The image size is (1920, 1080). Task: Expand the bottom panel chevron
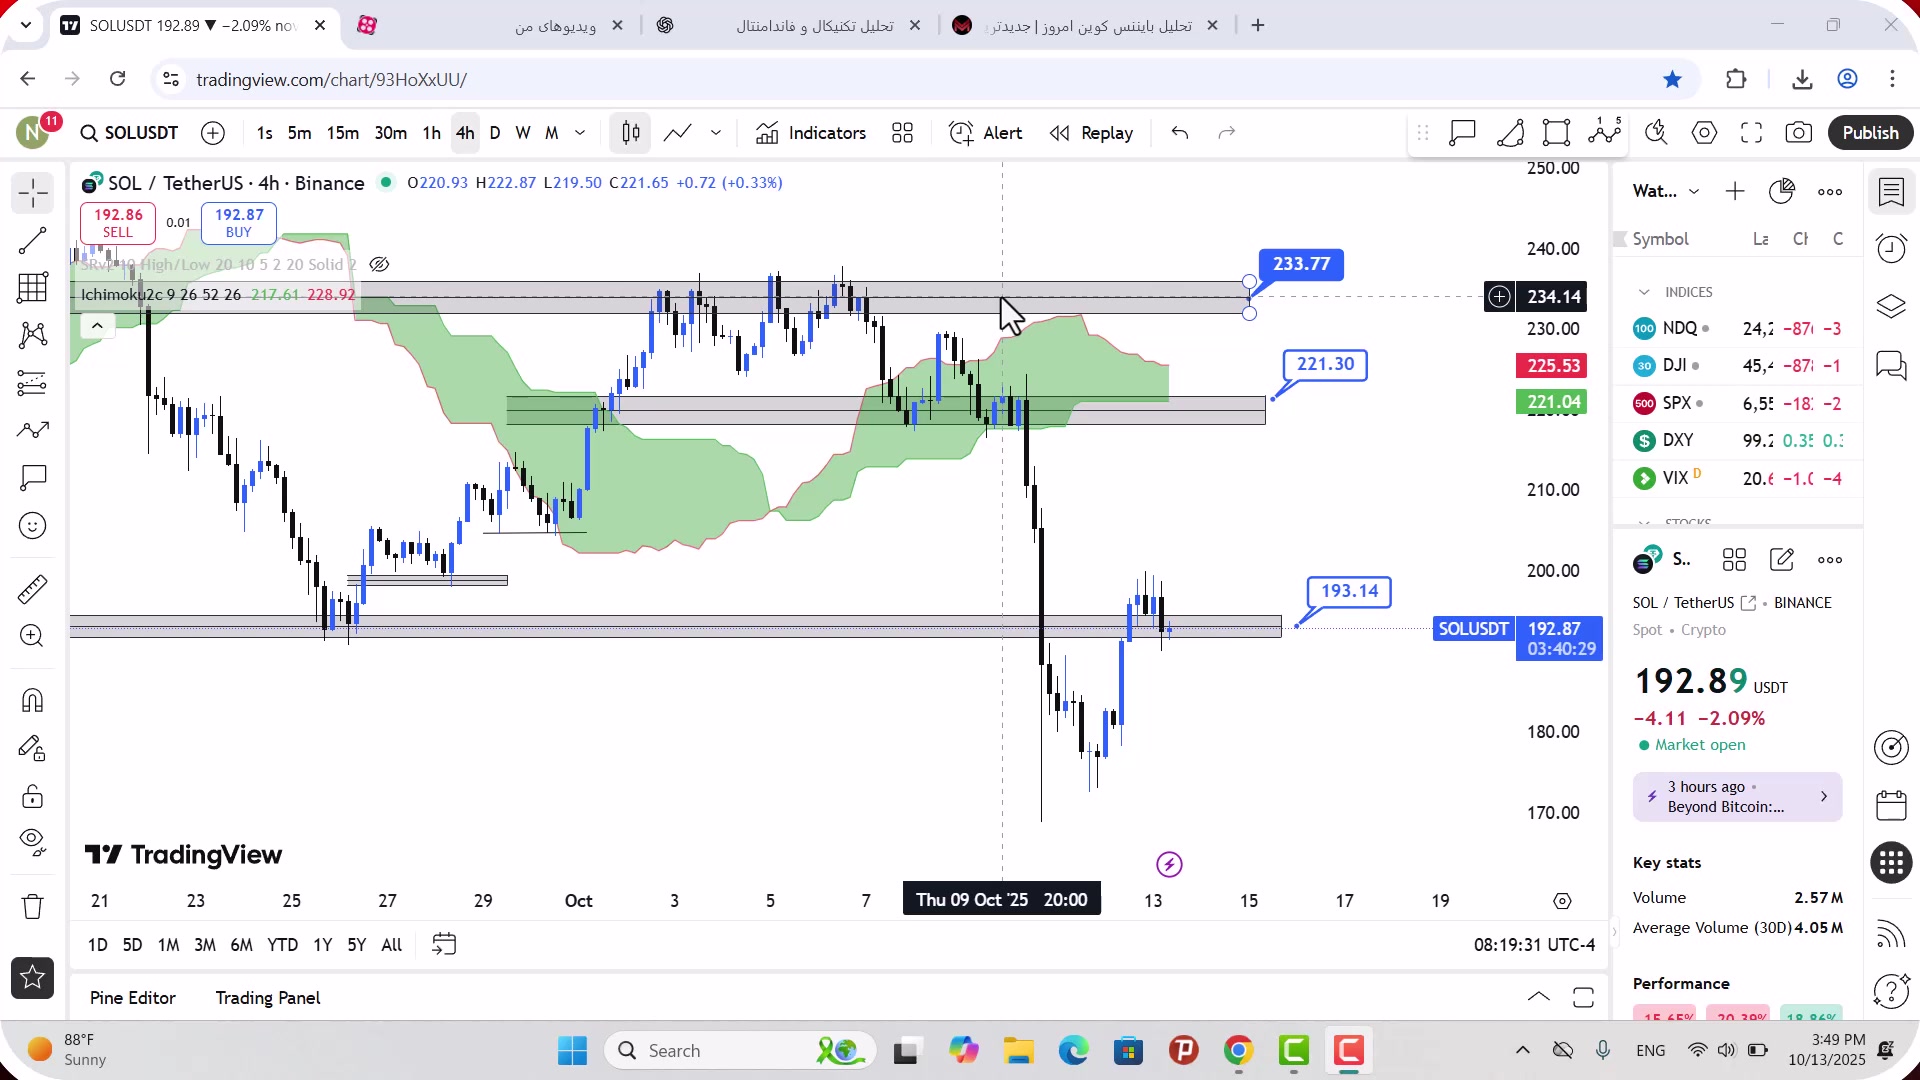1539,997
